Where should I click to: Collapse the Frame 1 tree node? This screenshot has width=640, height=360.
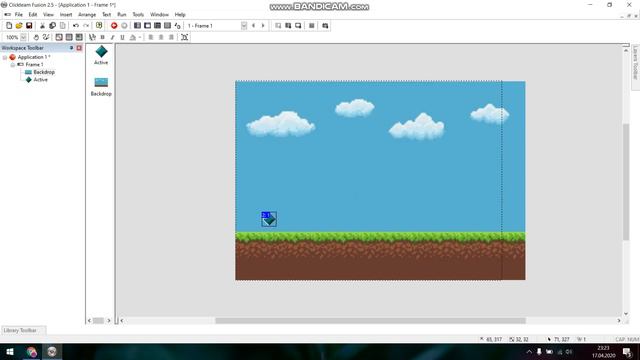(x=13, y=64)
